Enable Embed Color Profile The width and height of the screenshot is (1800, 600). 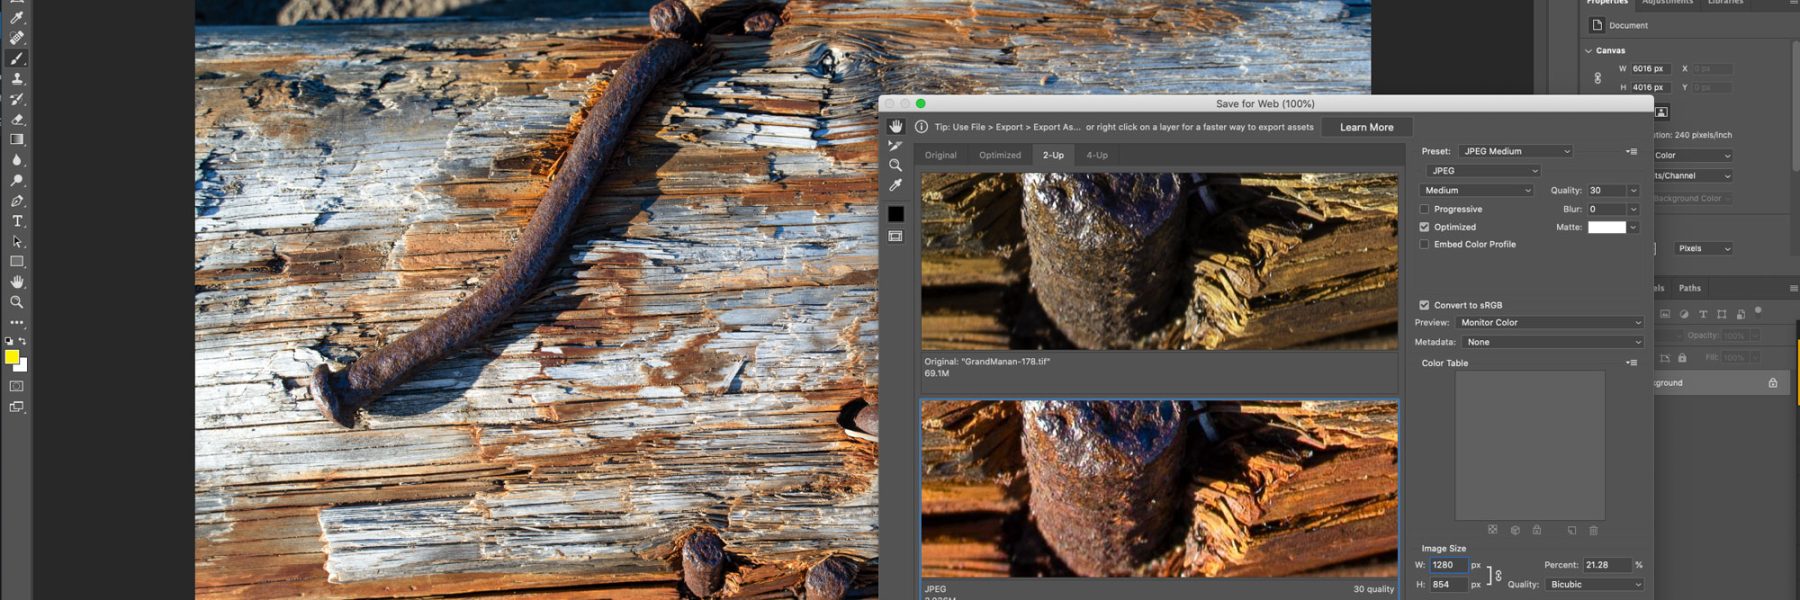(x=1424, y=244)
